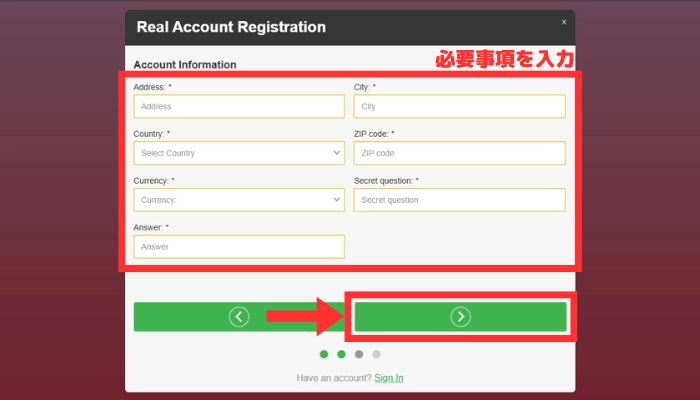Click the Account Information heading
Viewport: 700px width, 400px height.
coord(185,65)
